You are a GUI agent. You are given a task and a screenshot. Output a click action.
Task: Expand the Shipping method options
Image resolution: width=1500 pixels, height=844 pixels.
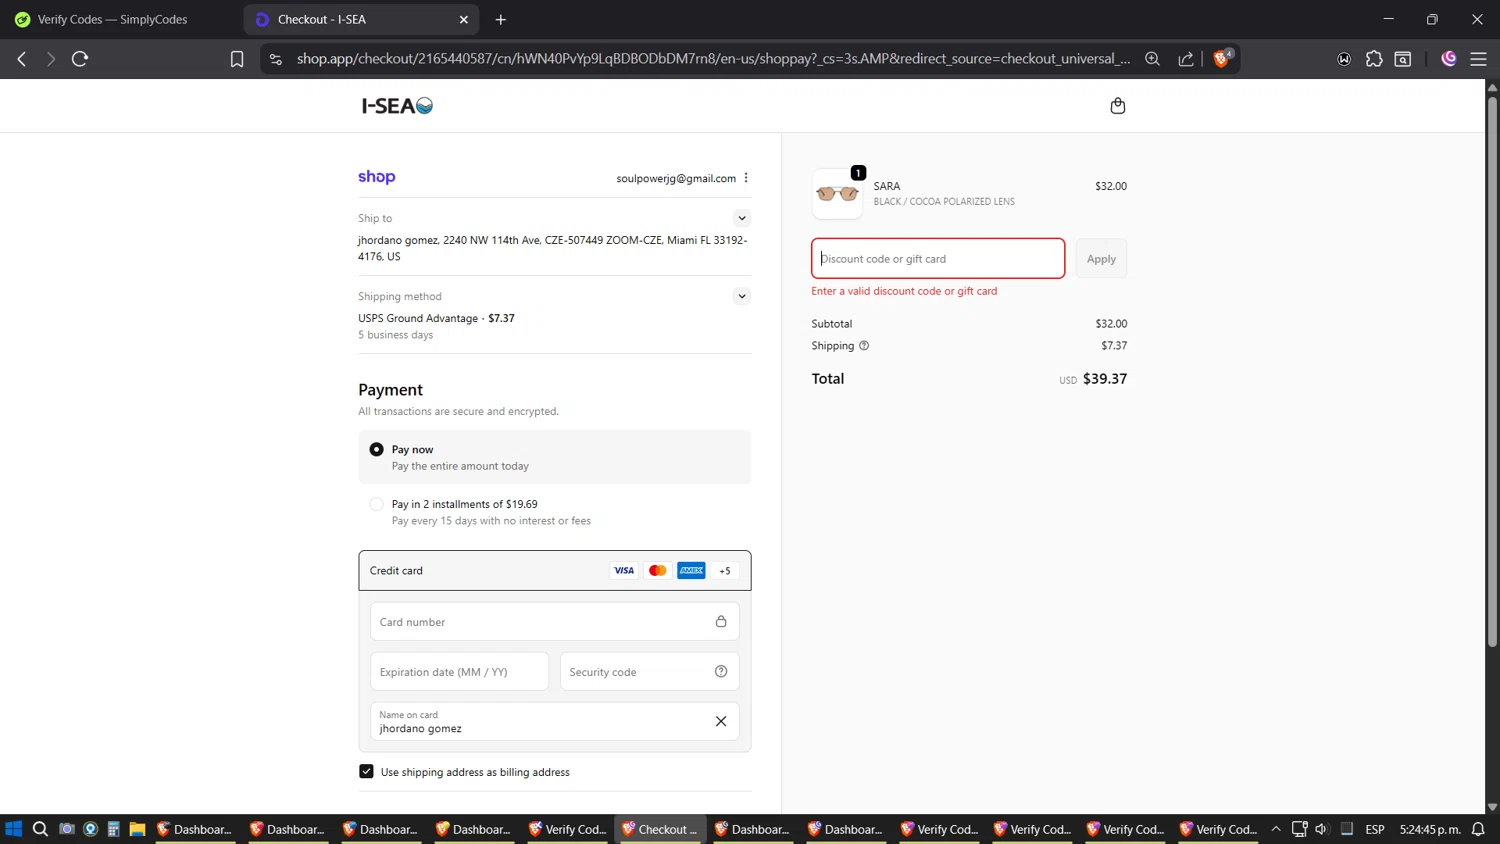[x=741, y=296]
